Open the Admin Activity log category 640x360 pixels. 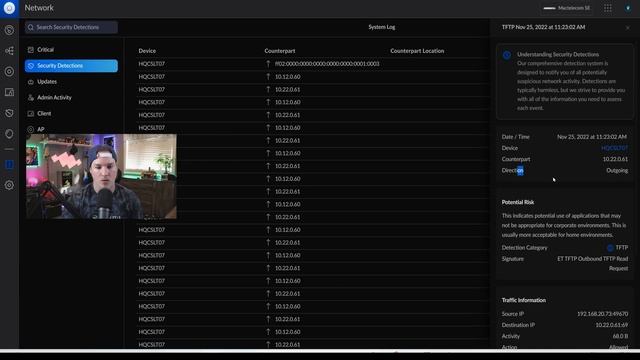[71, 98]
